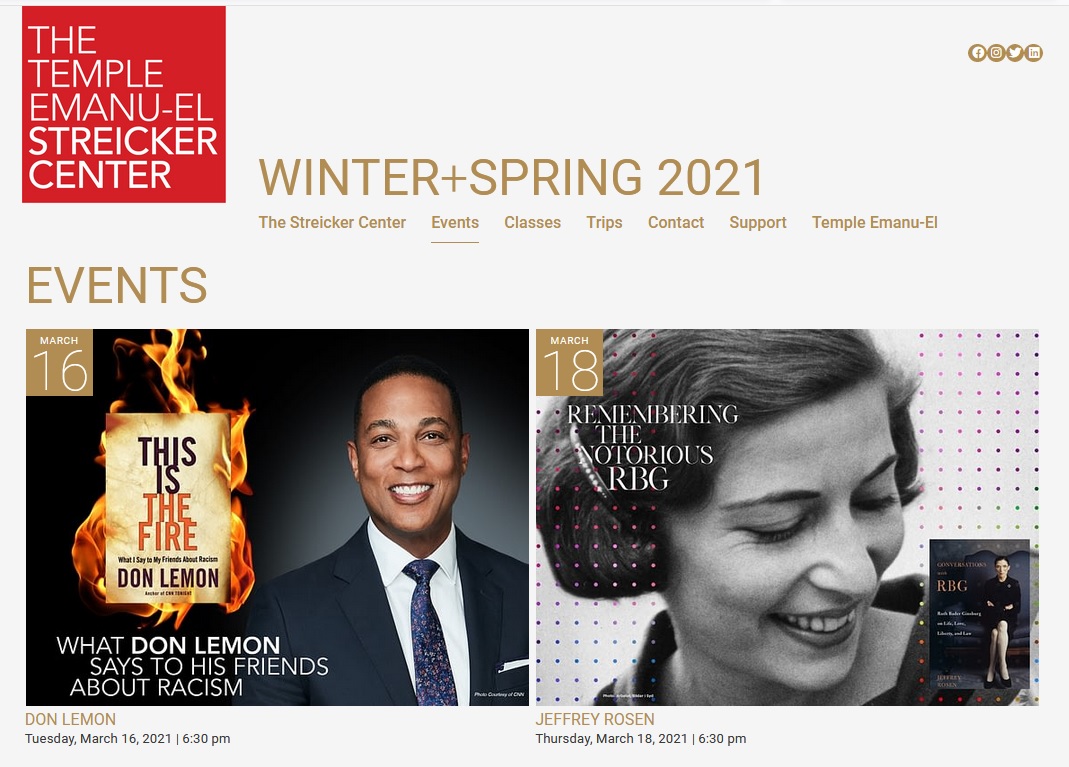Screen dimensions: 1069x767
Task: Go to the Support navigation item
Action: [757, 222]
